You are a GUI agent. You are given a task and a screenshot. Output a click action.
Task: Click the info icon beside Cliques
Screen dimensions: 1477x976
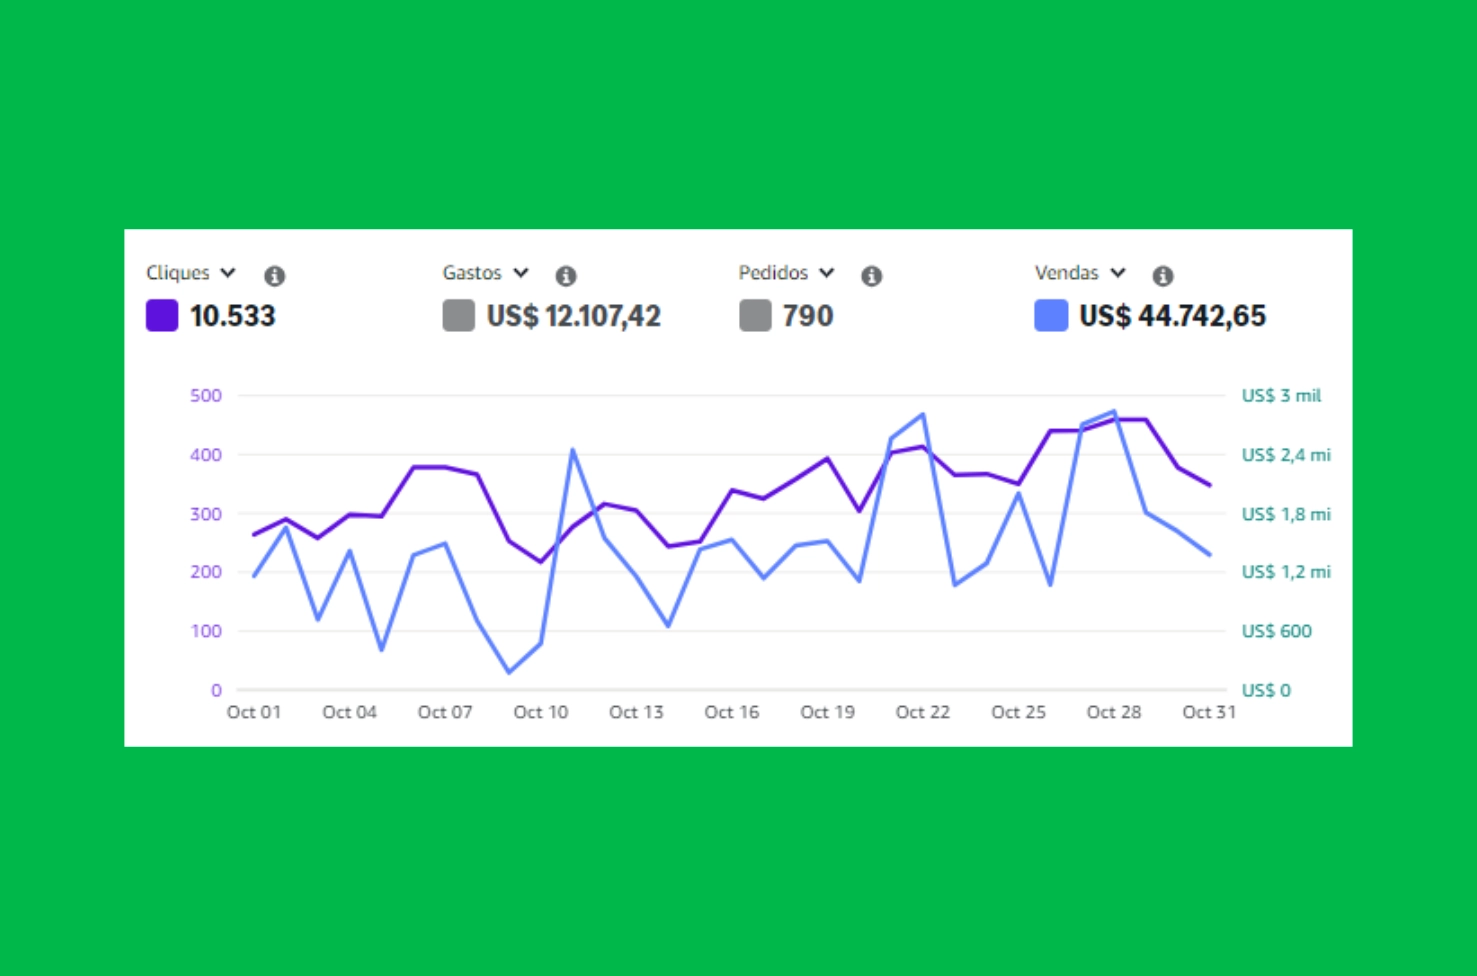(x=274, y=275)
